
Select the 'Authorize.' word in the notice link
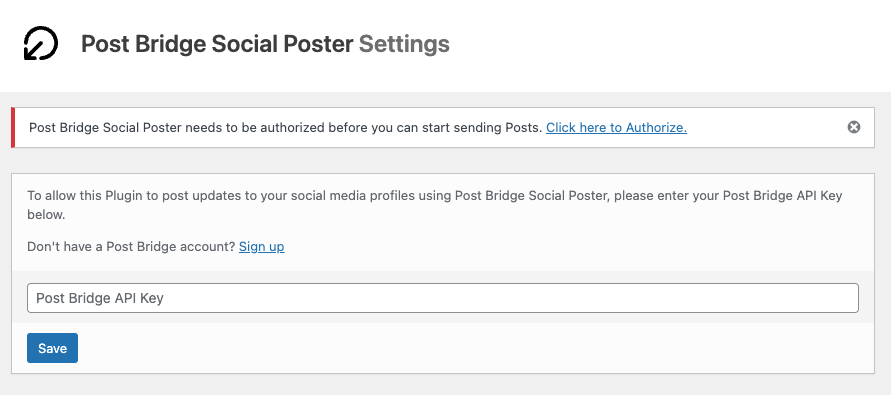click(656, 127)
